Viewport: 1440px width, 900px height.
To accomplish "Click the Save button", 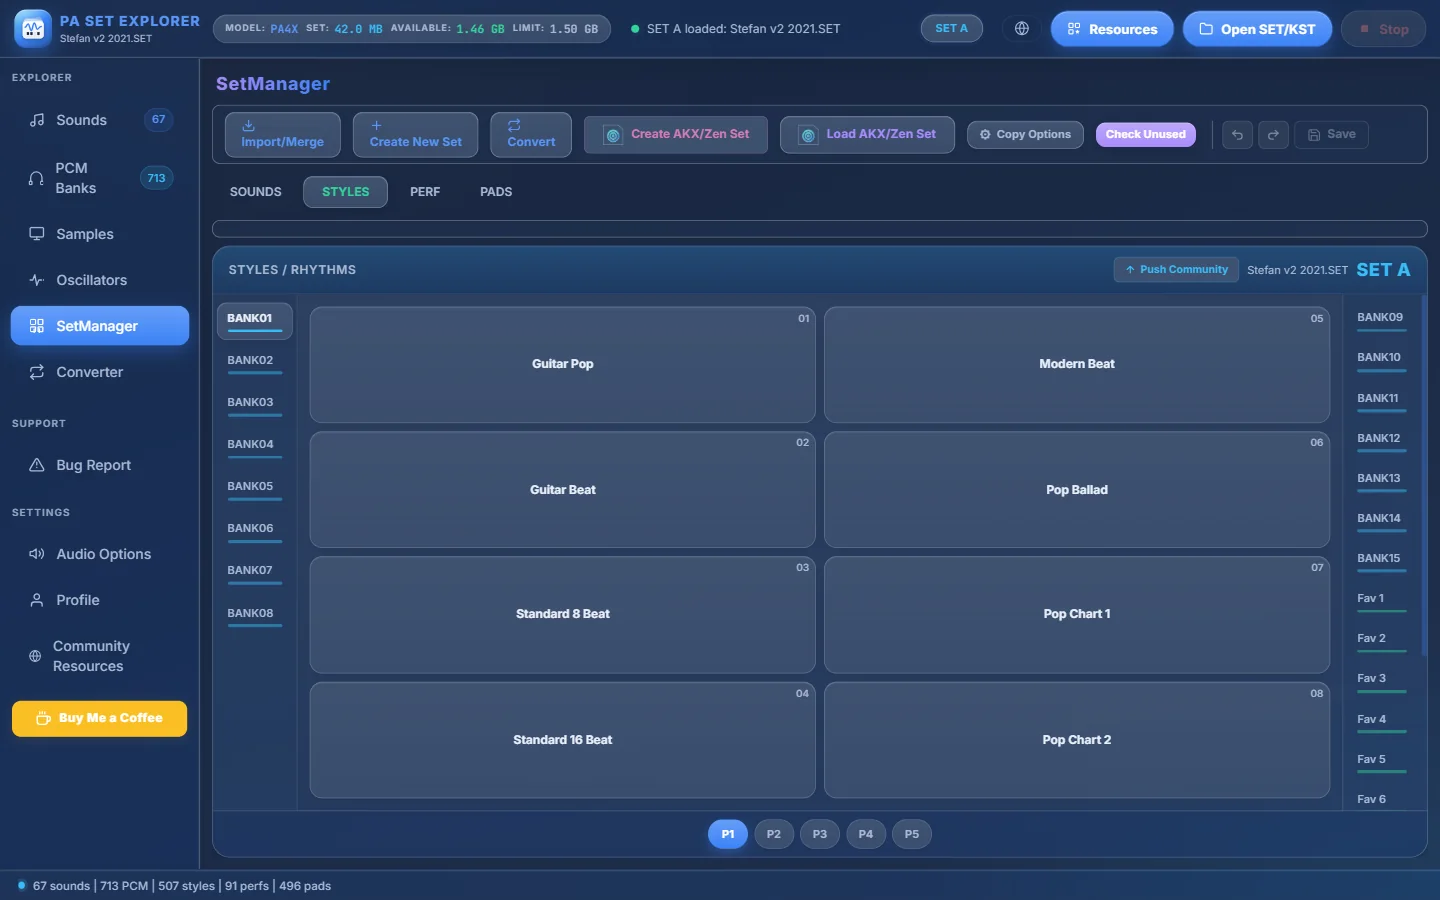I will pyautogui.click(x=1331, y=135).
